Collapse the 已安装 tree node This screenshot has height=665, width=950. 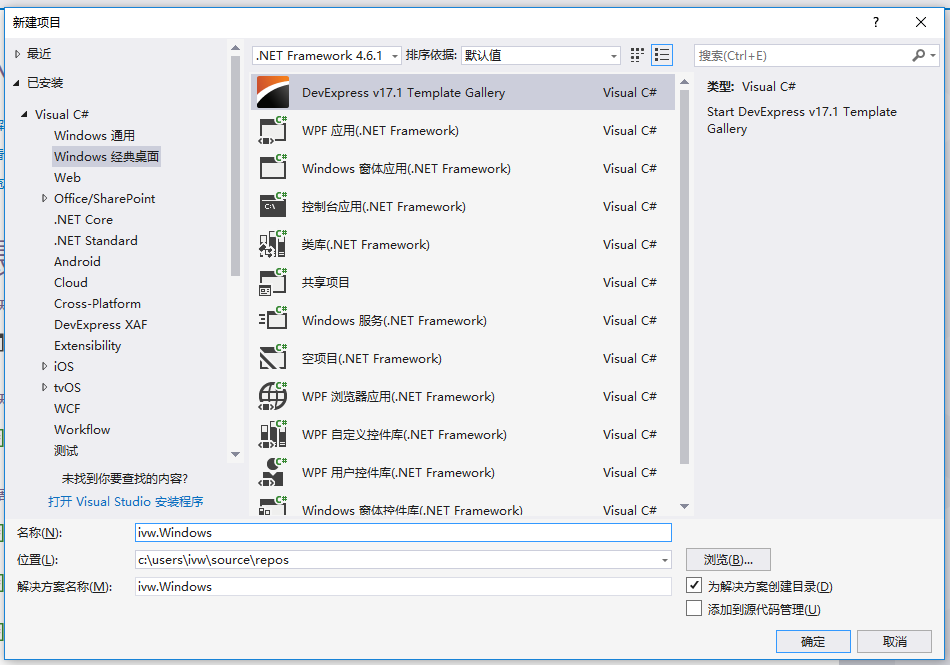[16, 83]
